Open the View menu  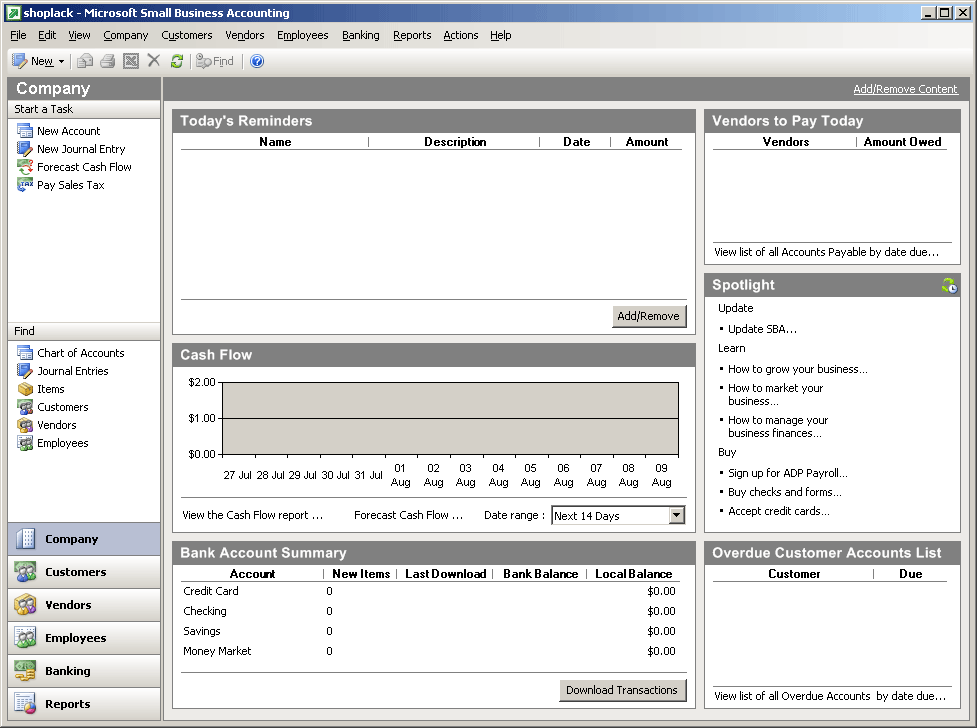[x=79, y=36]
